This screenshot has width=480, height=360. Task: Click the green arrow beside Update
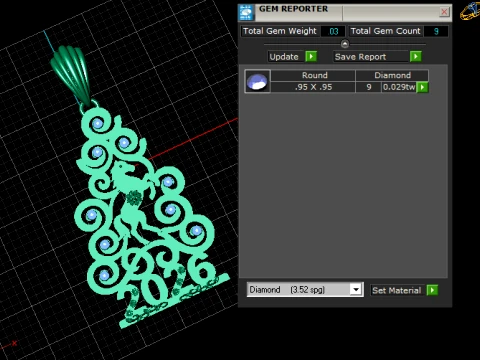(x=311, y=56)
